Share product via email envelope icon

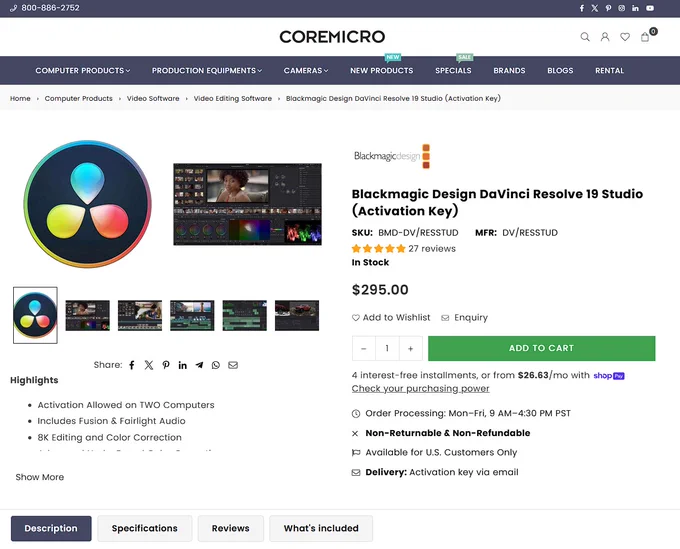tap(233, 365)
